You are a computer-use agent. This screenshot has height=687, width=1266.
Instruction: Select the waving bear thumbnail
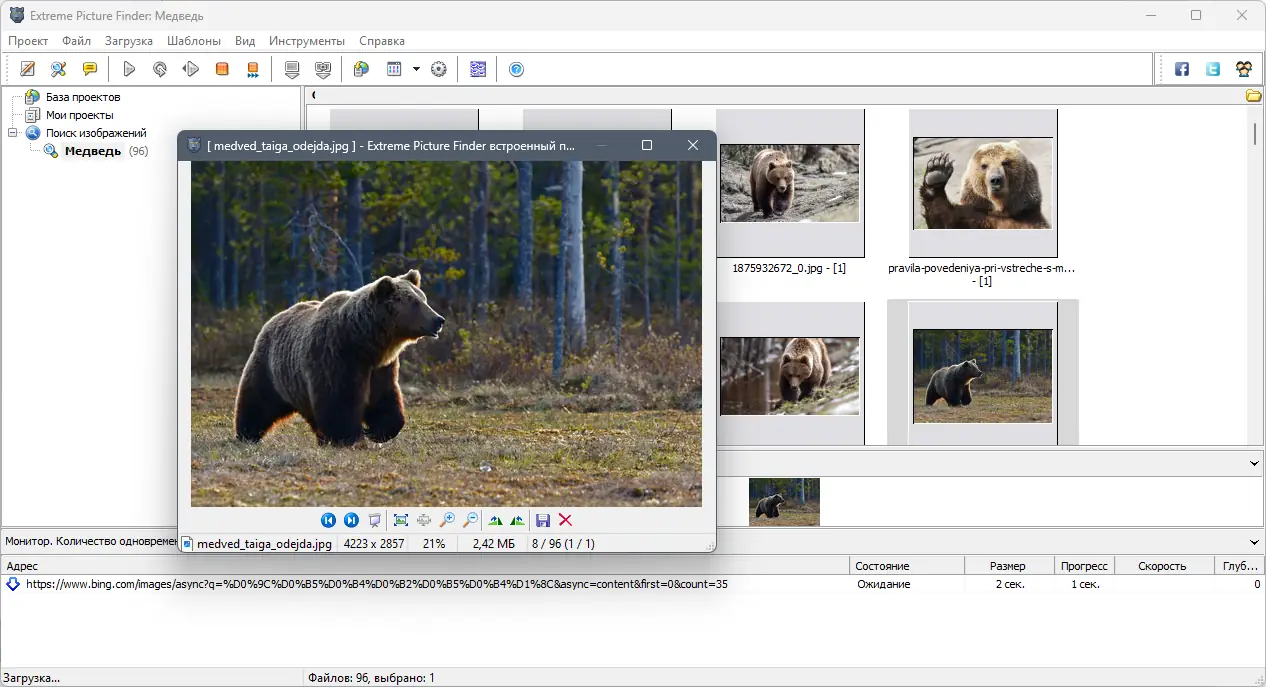pos(982,184)
